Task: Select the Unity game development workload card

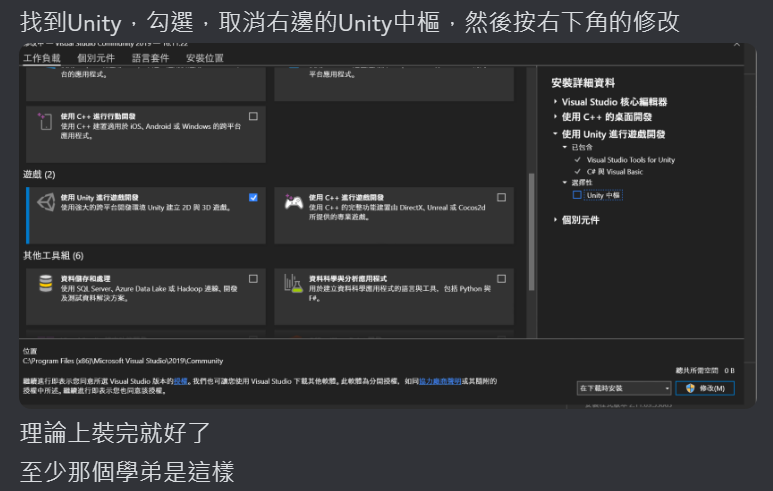Action: (146, 215)
